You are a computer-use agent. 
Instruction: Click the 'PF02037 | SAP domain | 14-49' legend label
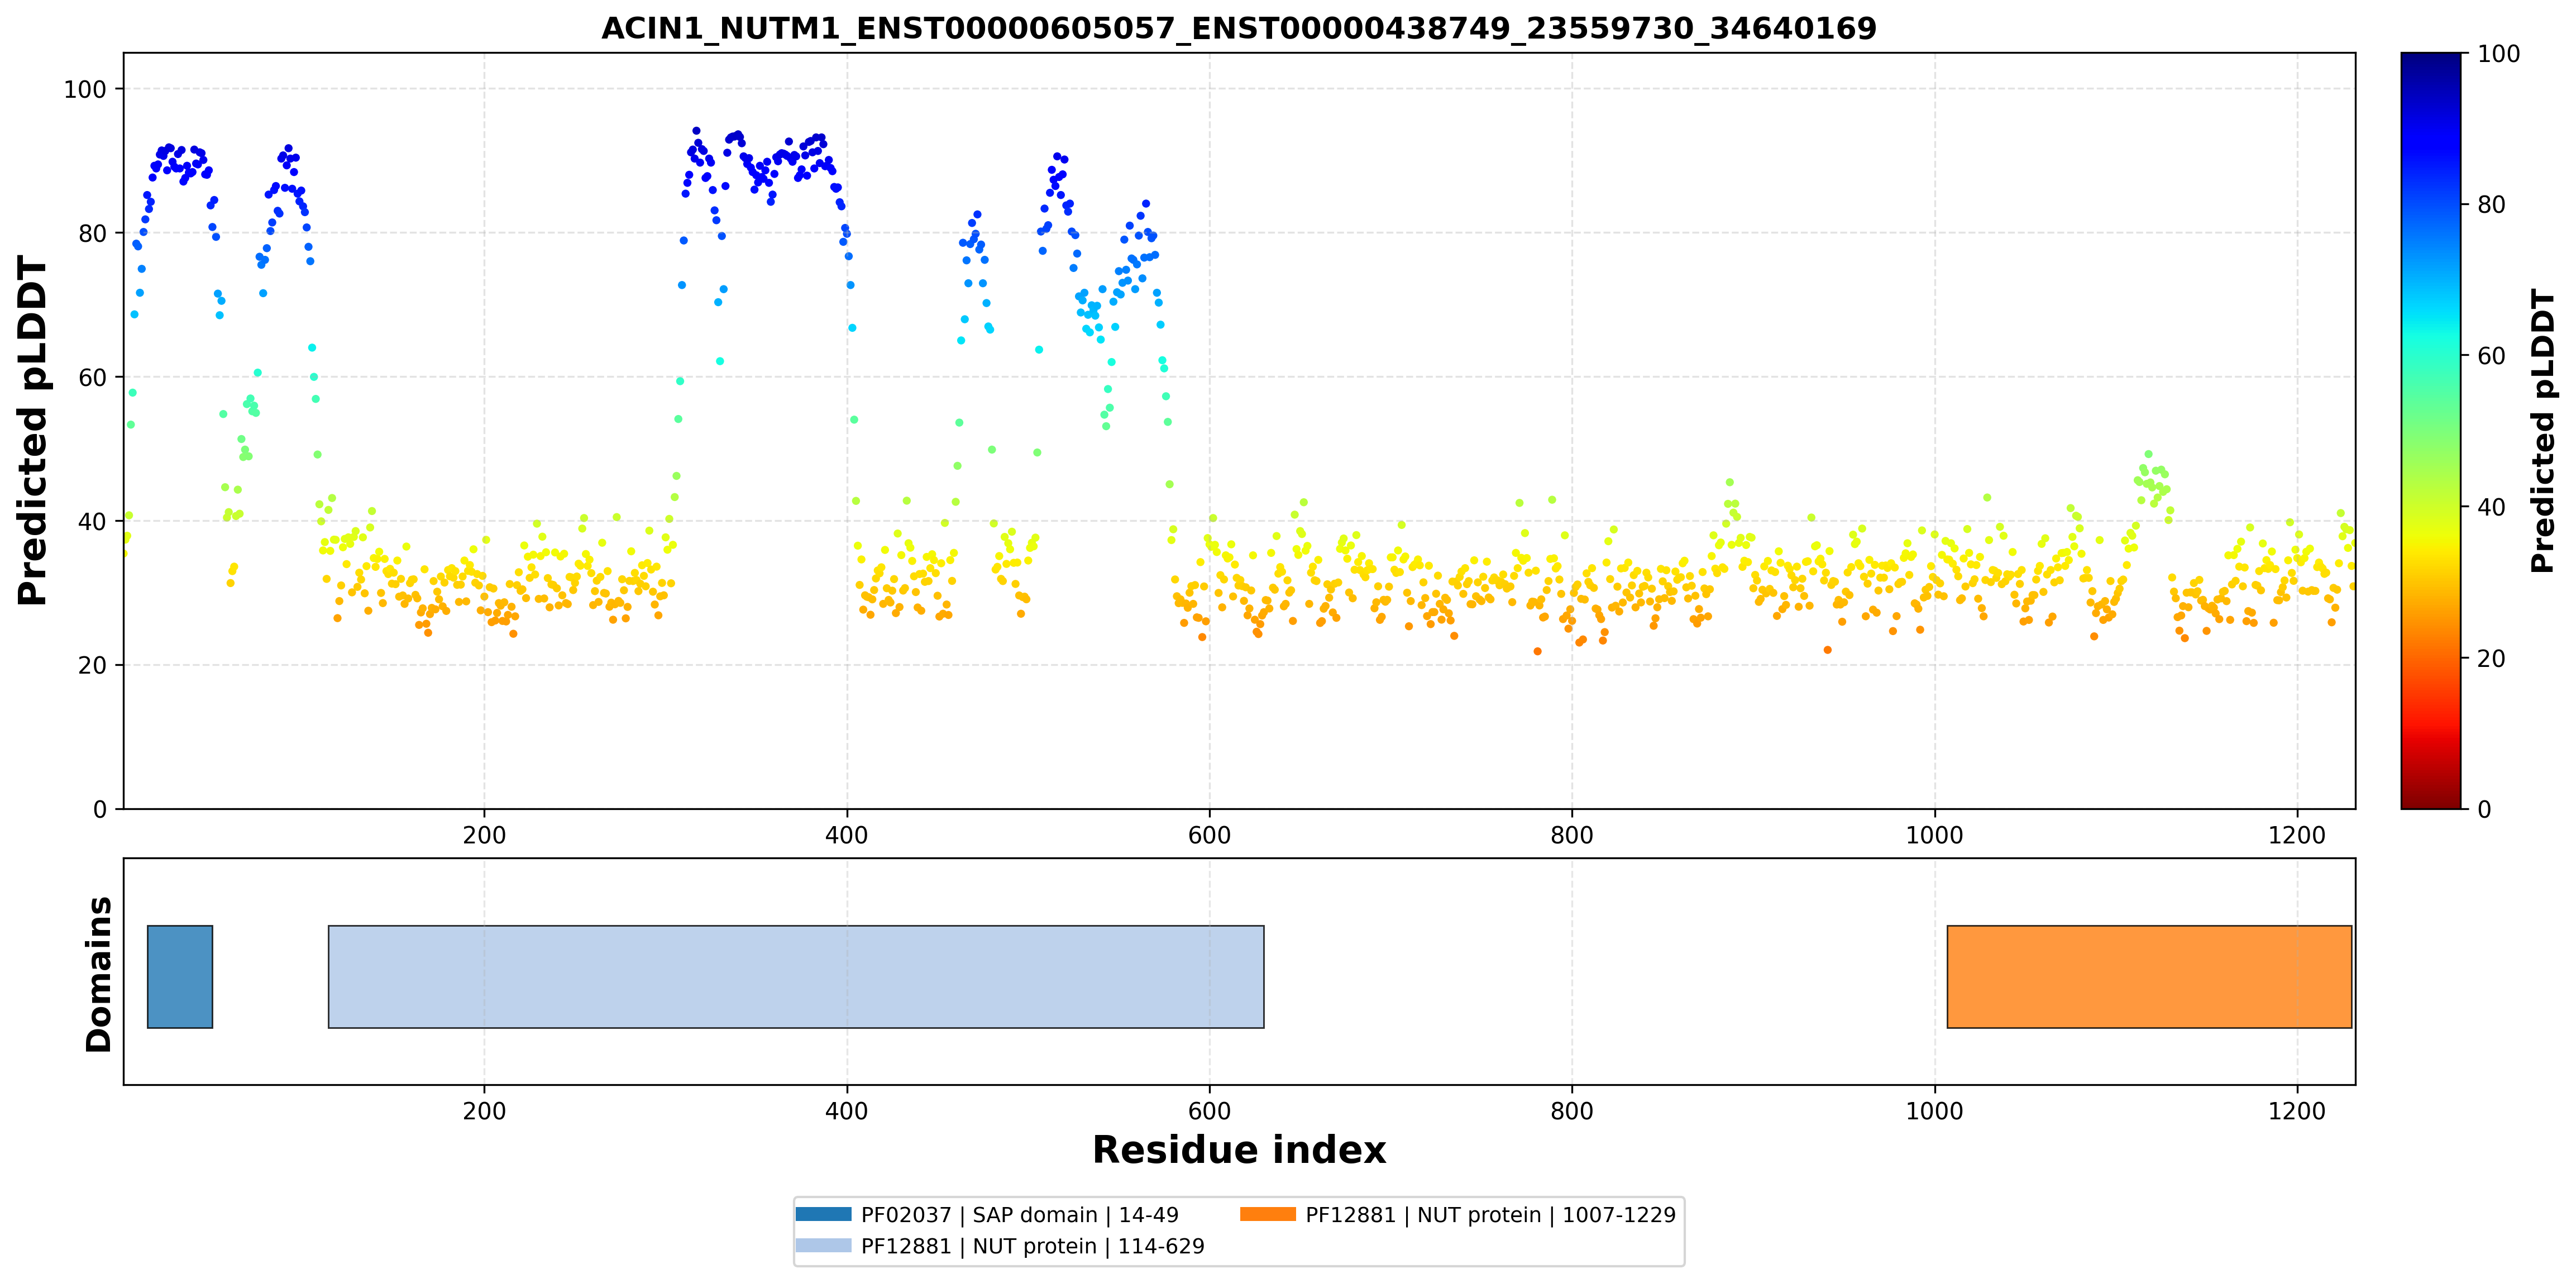click(x=1020, y=1215)
